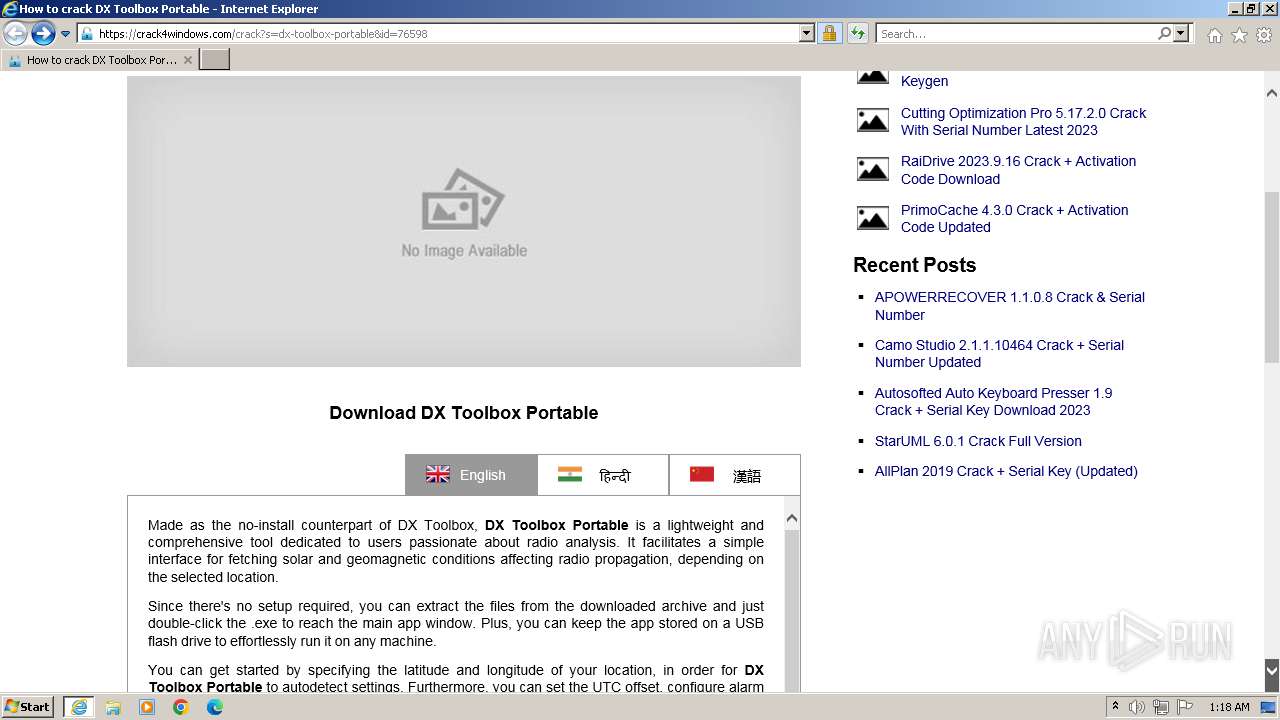
Task: Expand the address bar autocomplete dropdown
Action: click(807, 34)
